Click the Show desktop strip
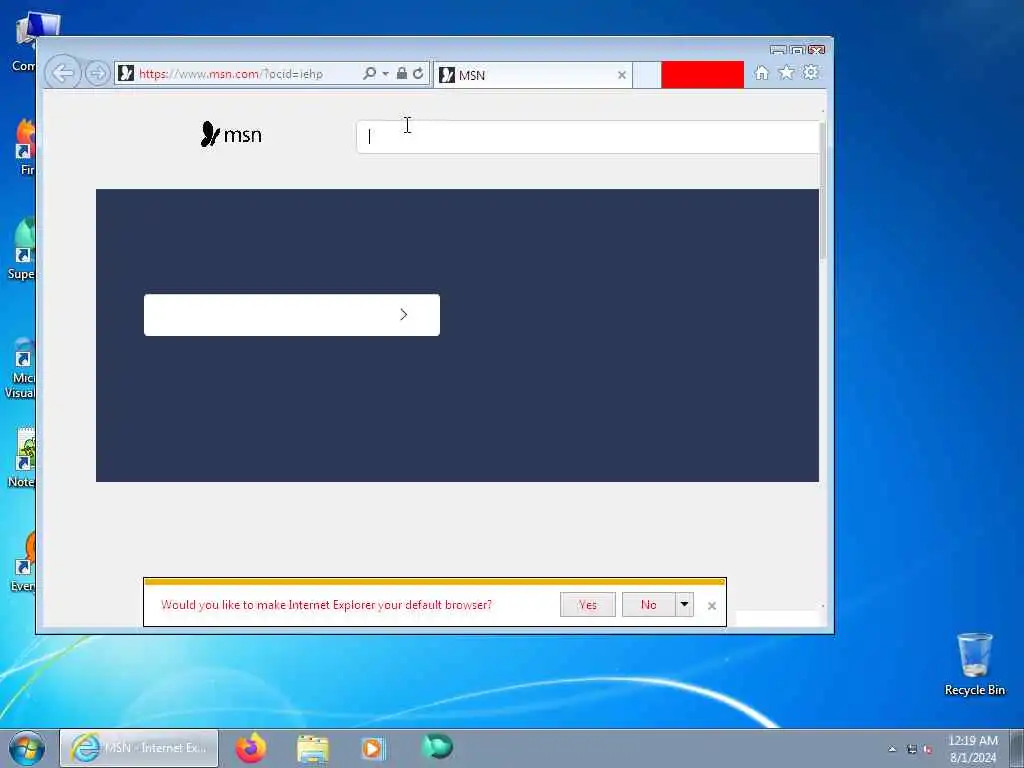Image resolution: width=1024 pixels, height=768 pixels. point(1017,748)
